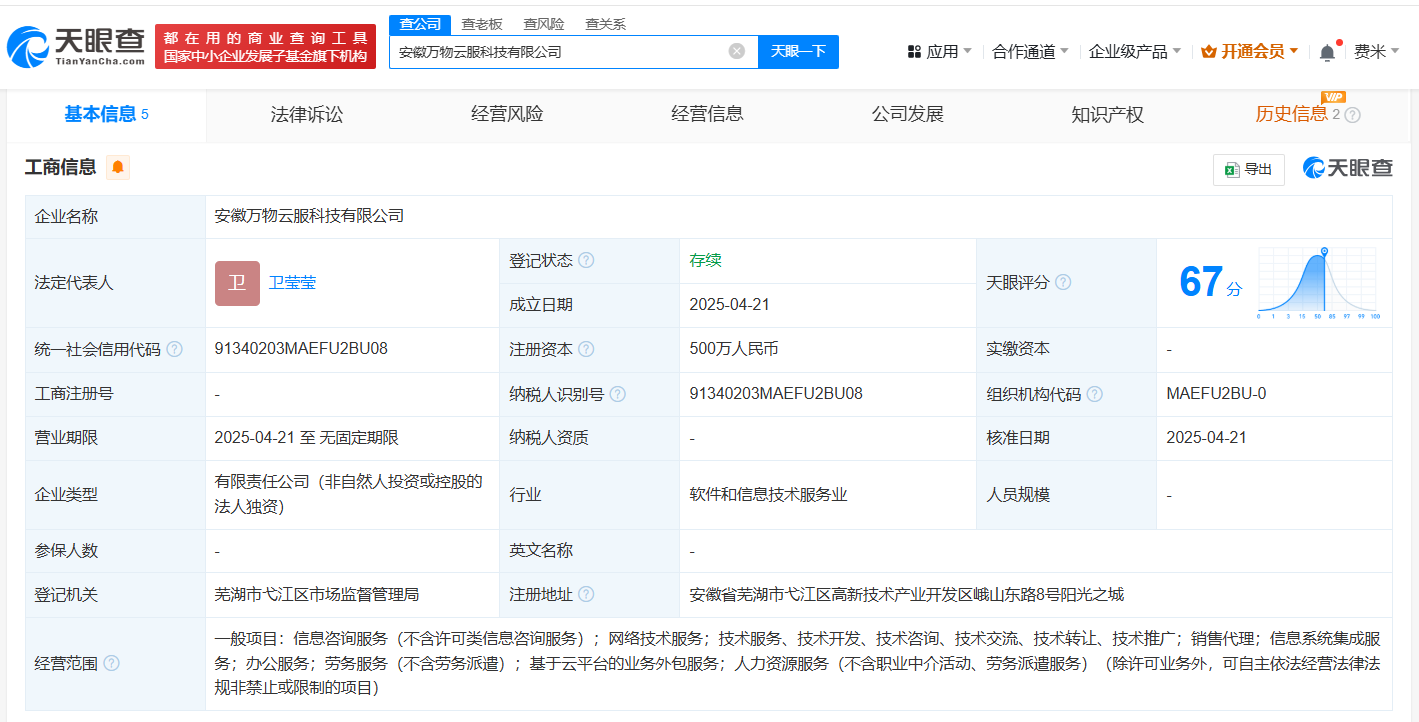The image size is (1419, 722).
Task: Expand the 合作通道 dropdown
Action: 1030,51
